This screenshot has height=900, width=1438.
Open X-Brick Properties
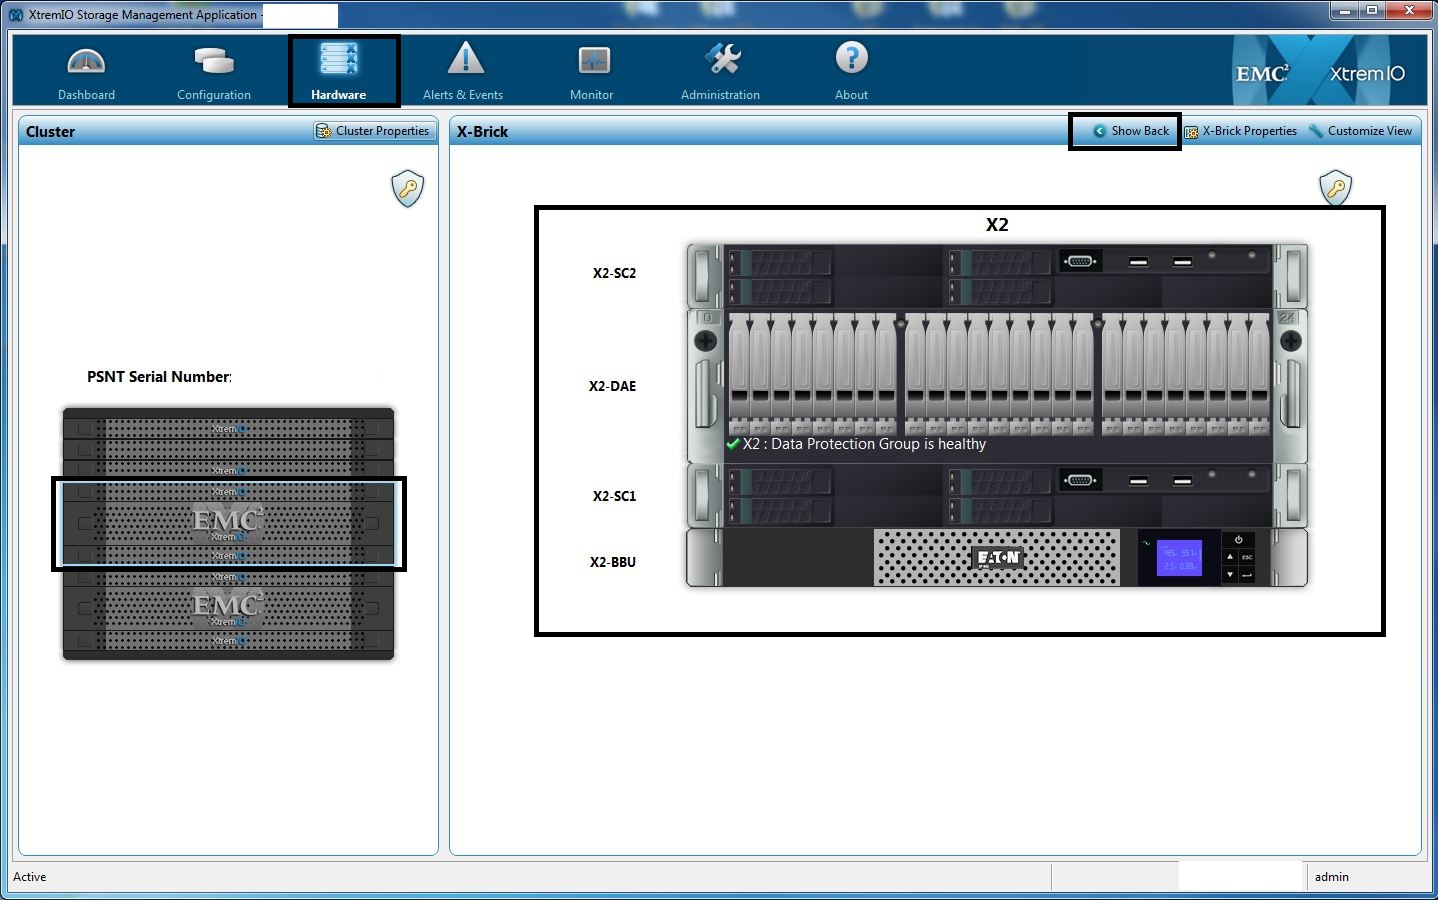tap(1241, 131)
